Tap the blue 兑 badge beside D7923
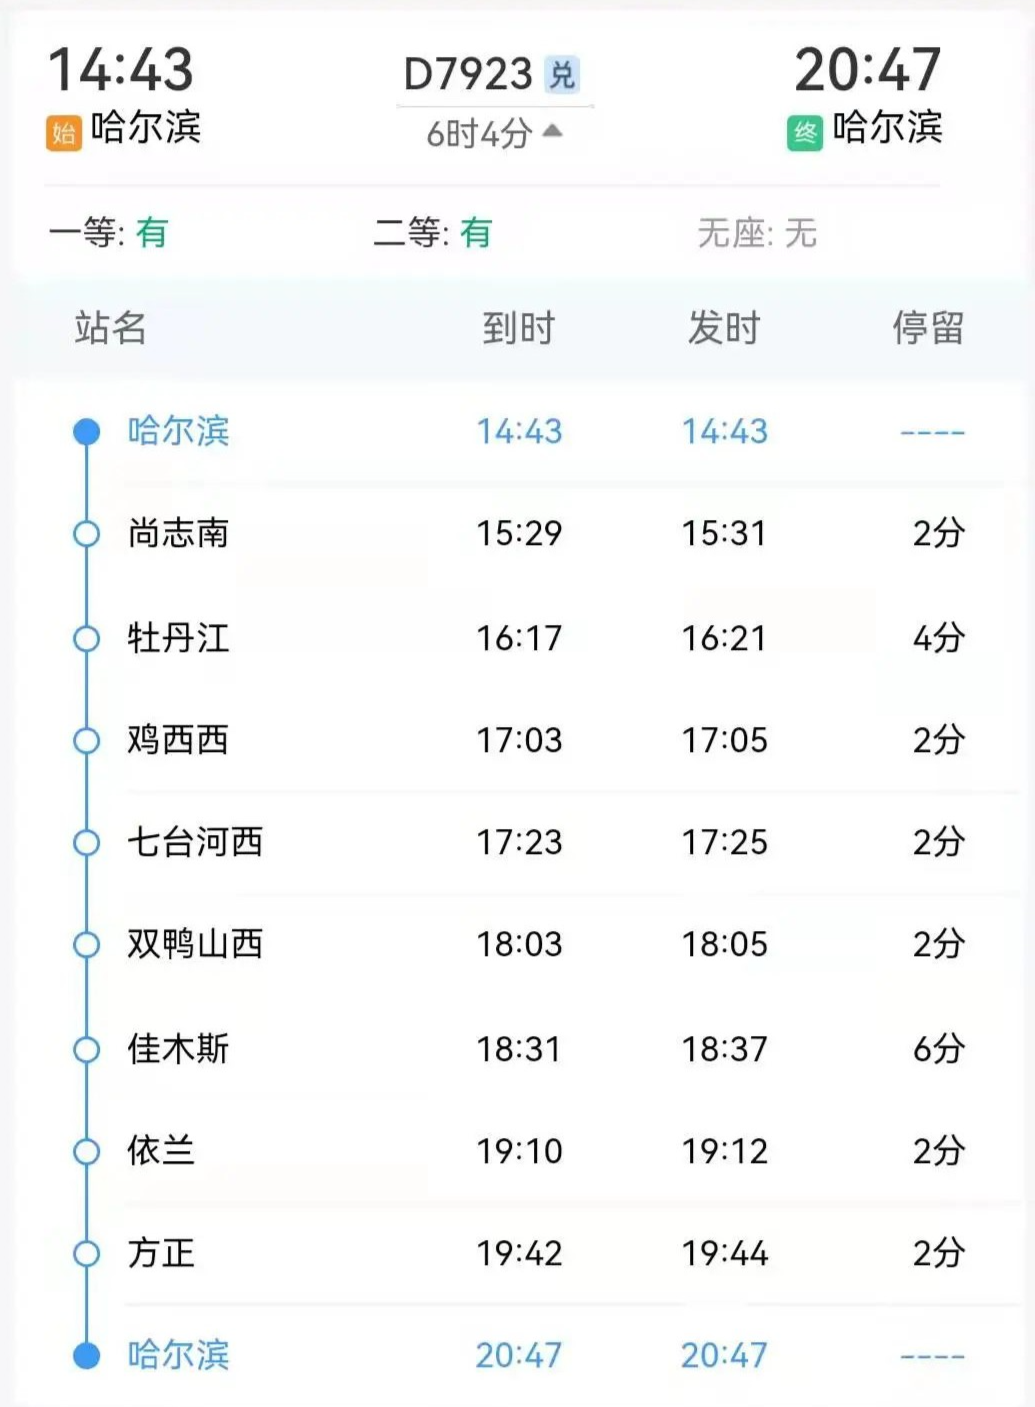This screenshot has height=1407, width=1035. pos(562,75)
